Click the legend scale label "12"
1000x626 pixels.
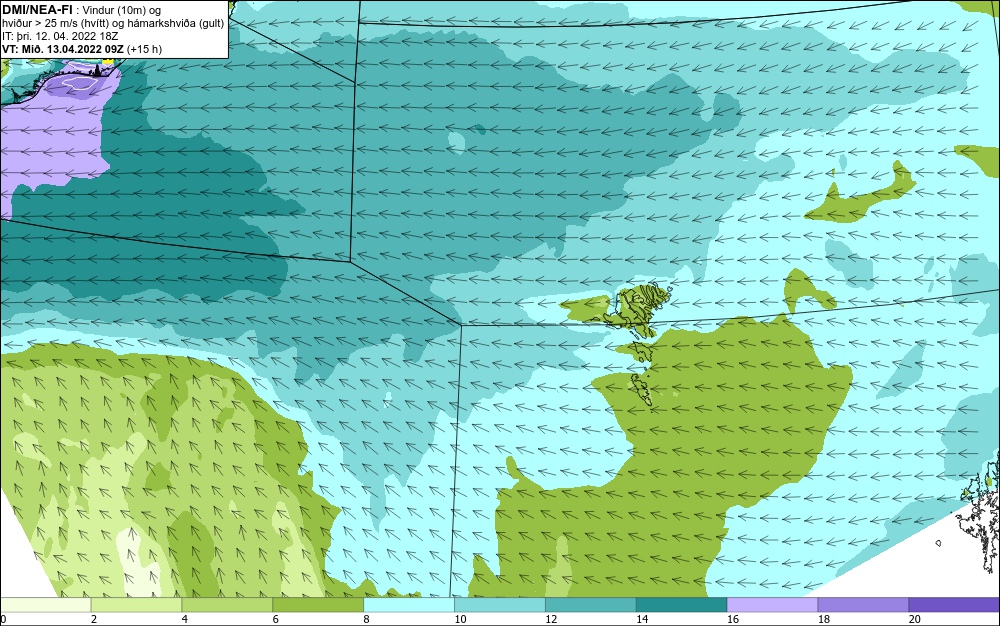click(x=551, y=619)
